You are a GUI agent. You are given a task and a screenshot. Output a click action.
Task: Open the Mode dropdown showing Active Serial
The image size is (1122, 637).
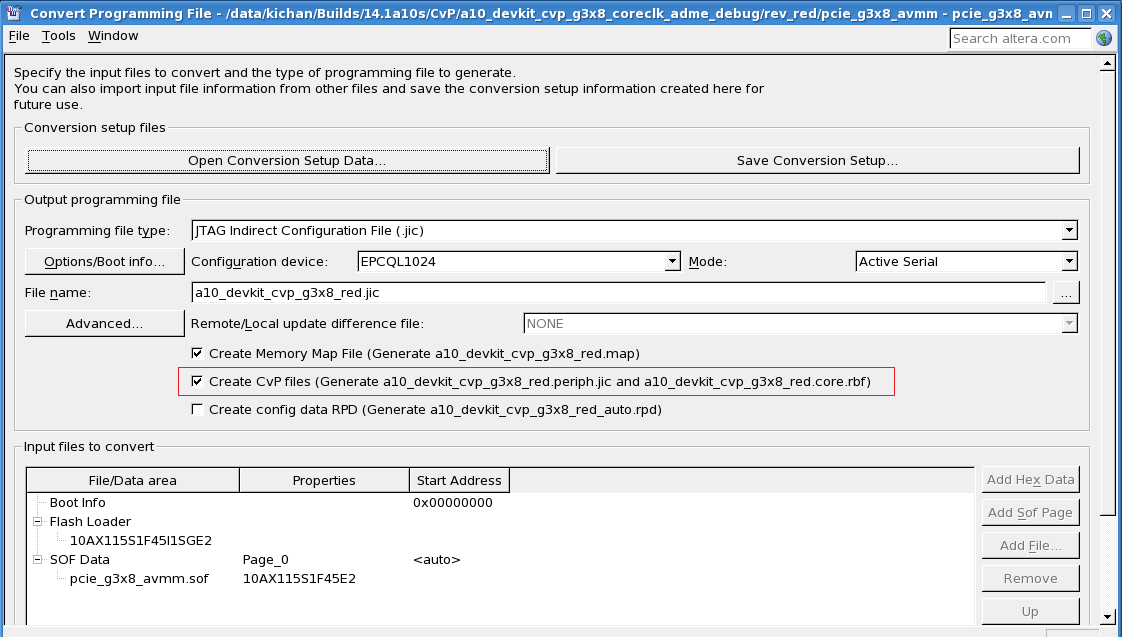(x=1069, y=262)
